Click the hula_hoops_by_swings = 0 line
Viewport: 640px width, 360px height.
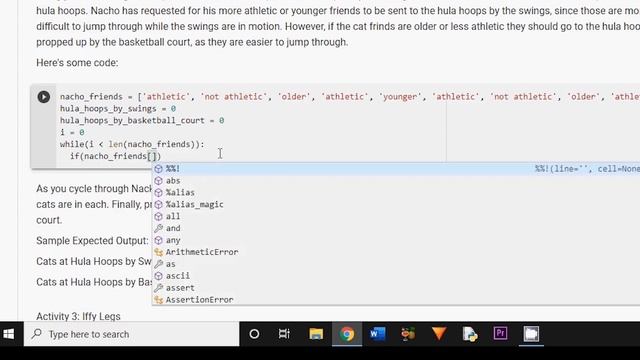[x=118, y=109]
